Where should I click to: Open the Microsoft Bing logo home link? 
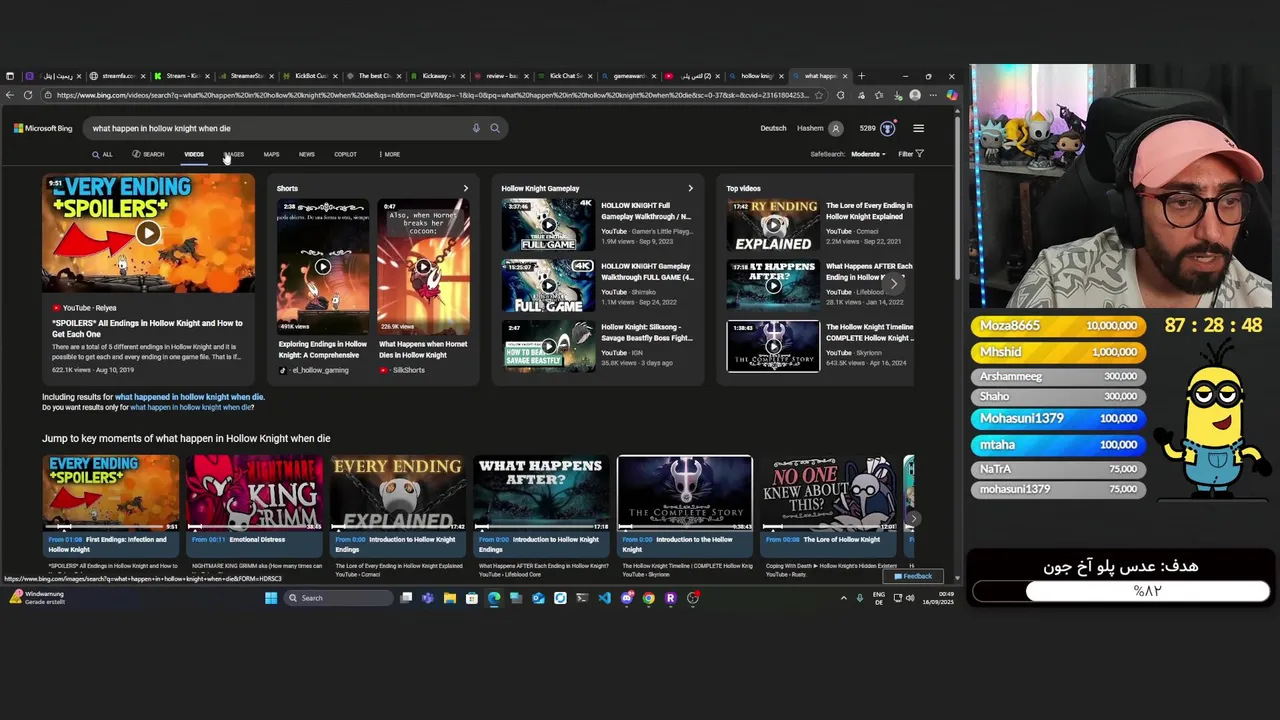pos(43,128)
